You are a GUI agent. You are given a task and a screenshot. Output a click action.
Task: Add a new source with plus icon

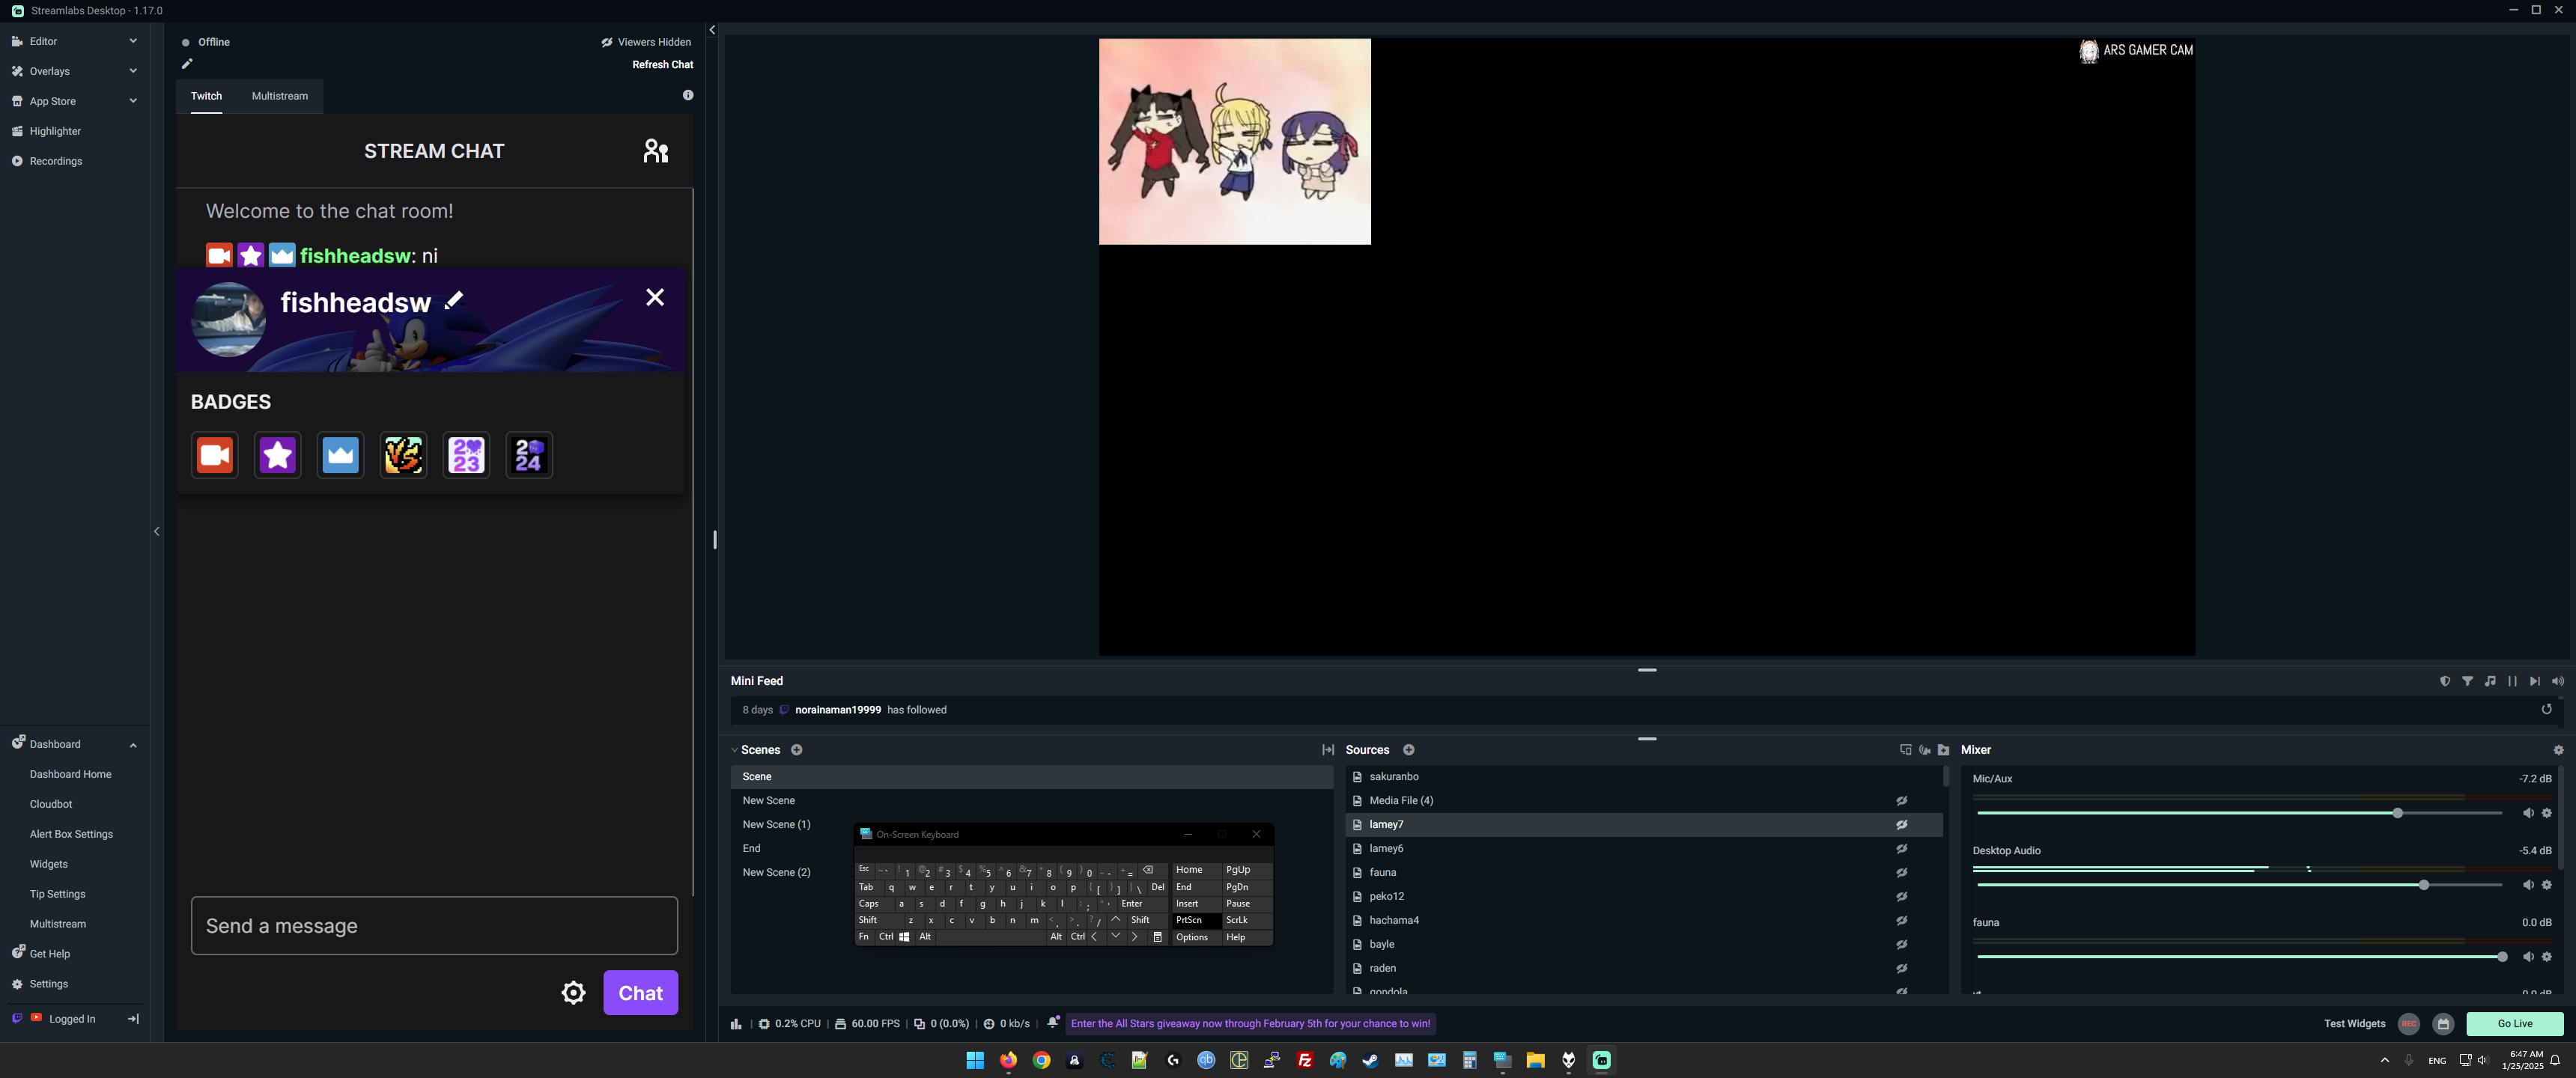point(1409,750)
